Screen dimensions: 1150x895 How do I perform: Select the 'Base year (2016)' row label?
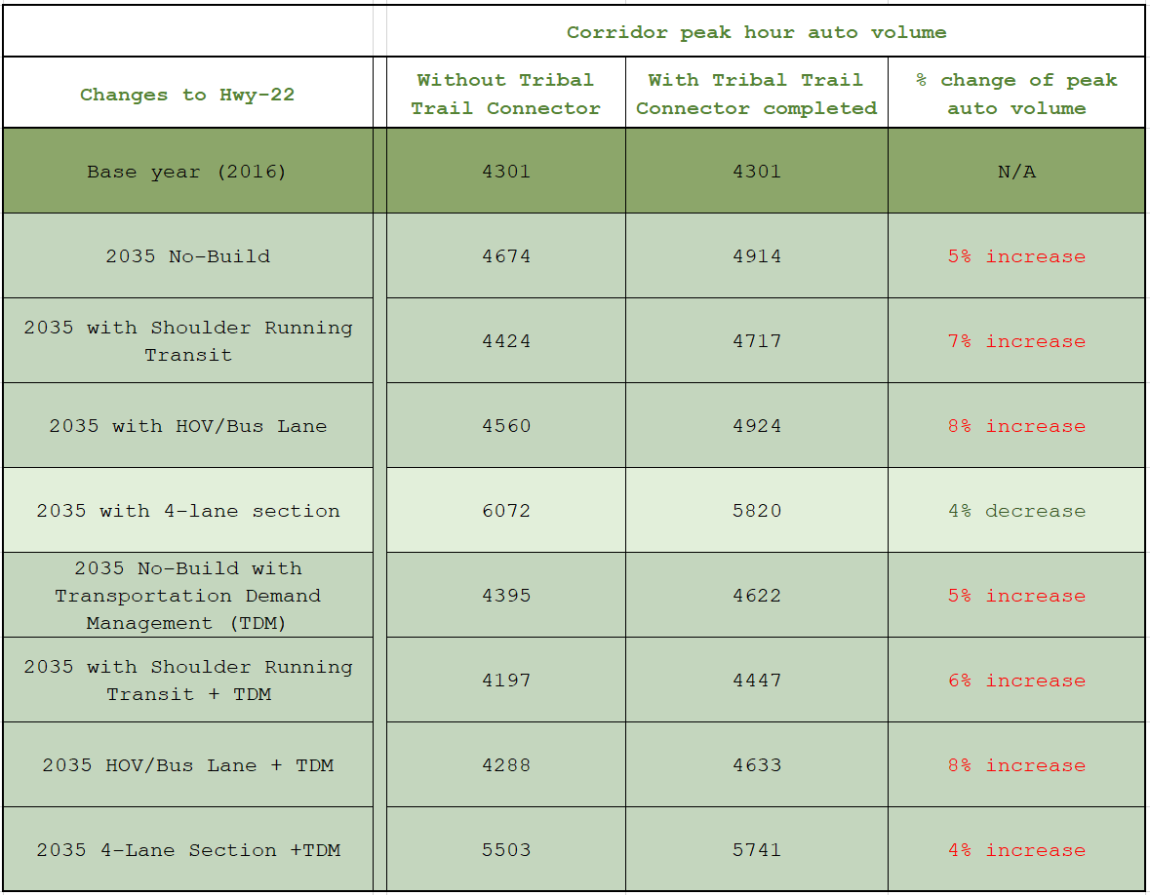[x=186, y=171]
